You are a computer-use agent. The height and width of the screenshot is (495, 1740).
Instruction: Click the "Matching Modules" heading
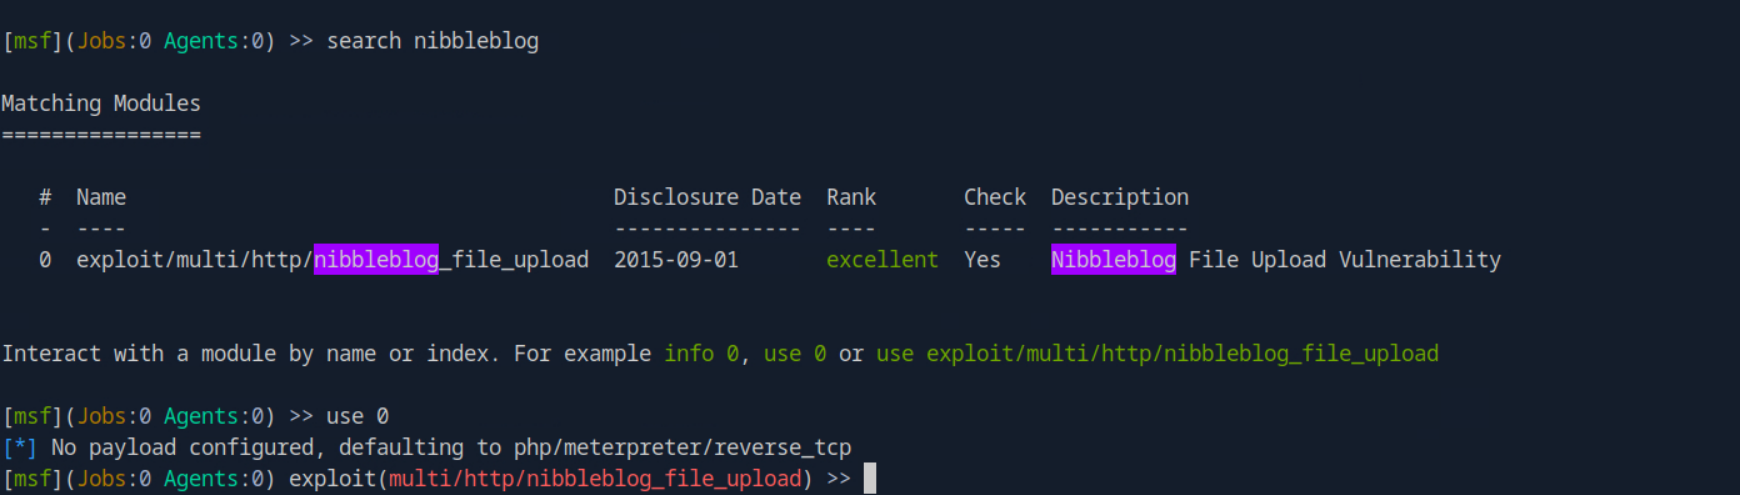(x=101, y=103)
